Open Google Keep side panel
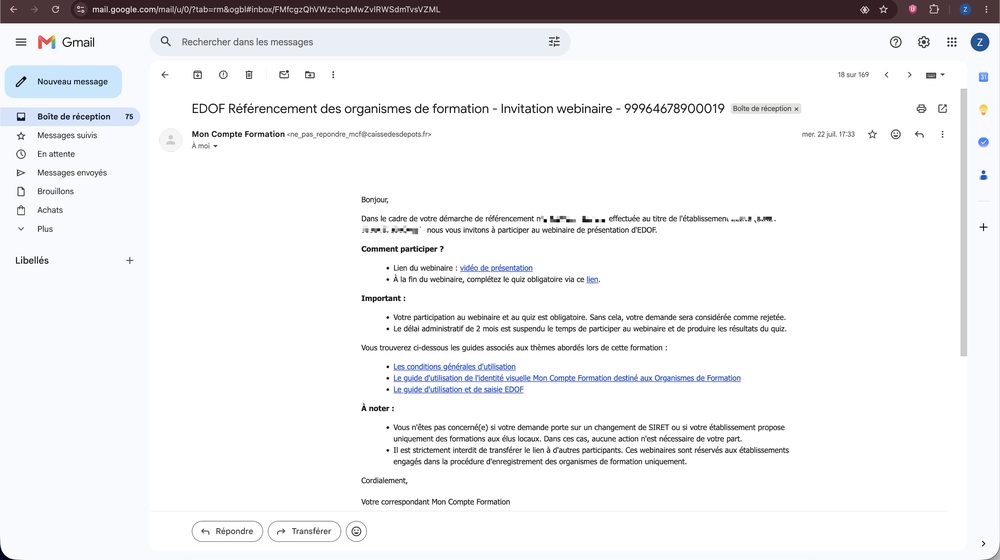This screenshot has width=1000, height=560. click(x=983, y=110)
